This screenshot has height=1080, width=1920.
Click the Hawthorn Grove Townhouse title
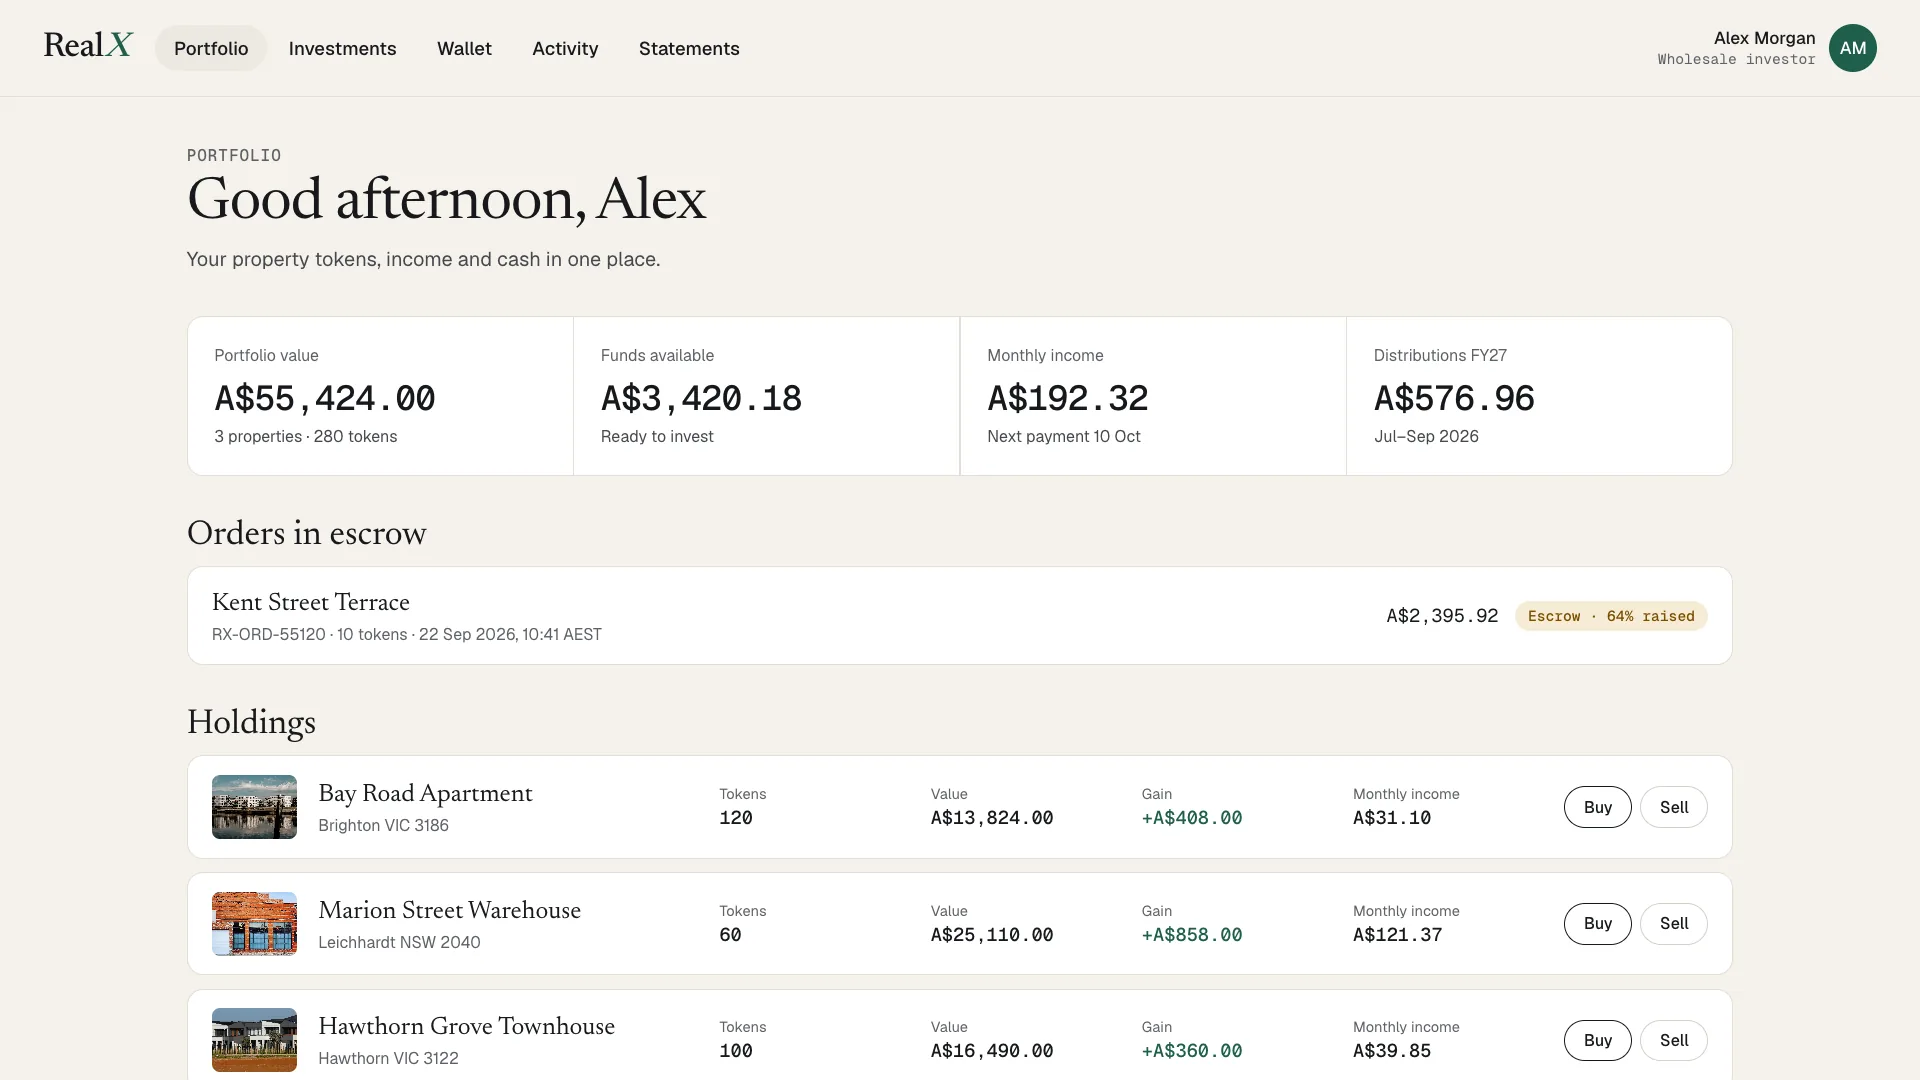pos(466,1026)
